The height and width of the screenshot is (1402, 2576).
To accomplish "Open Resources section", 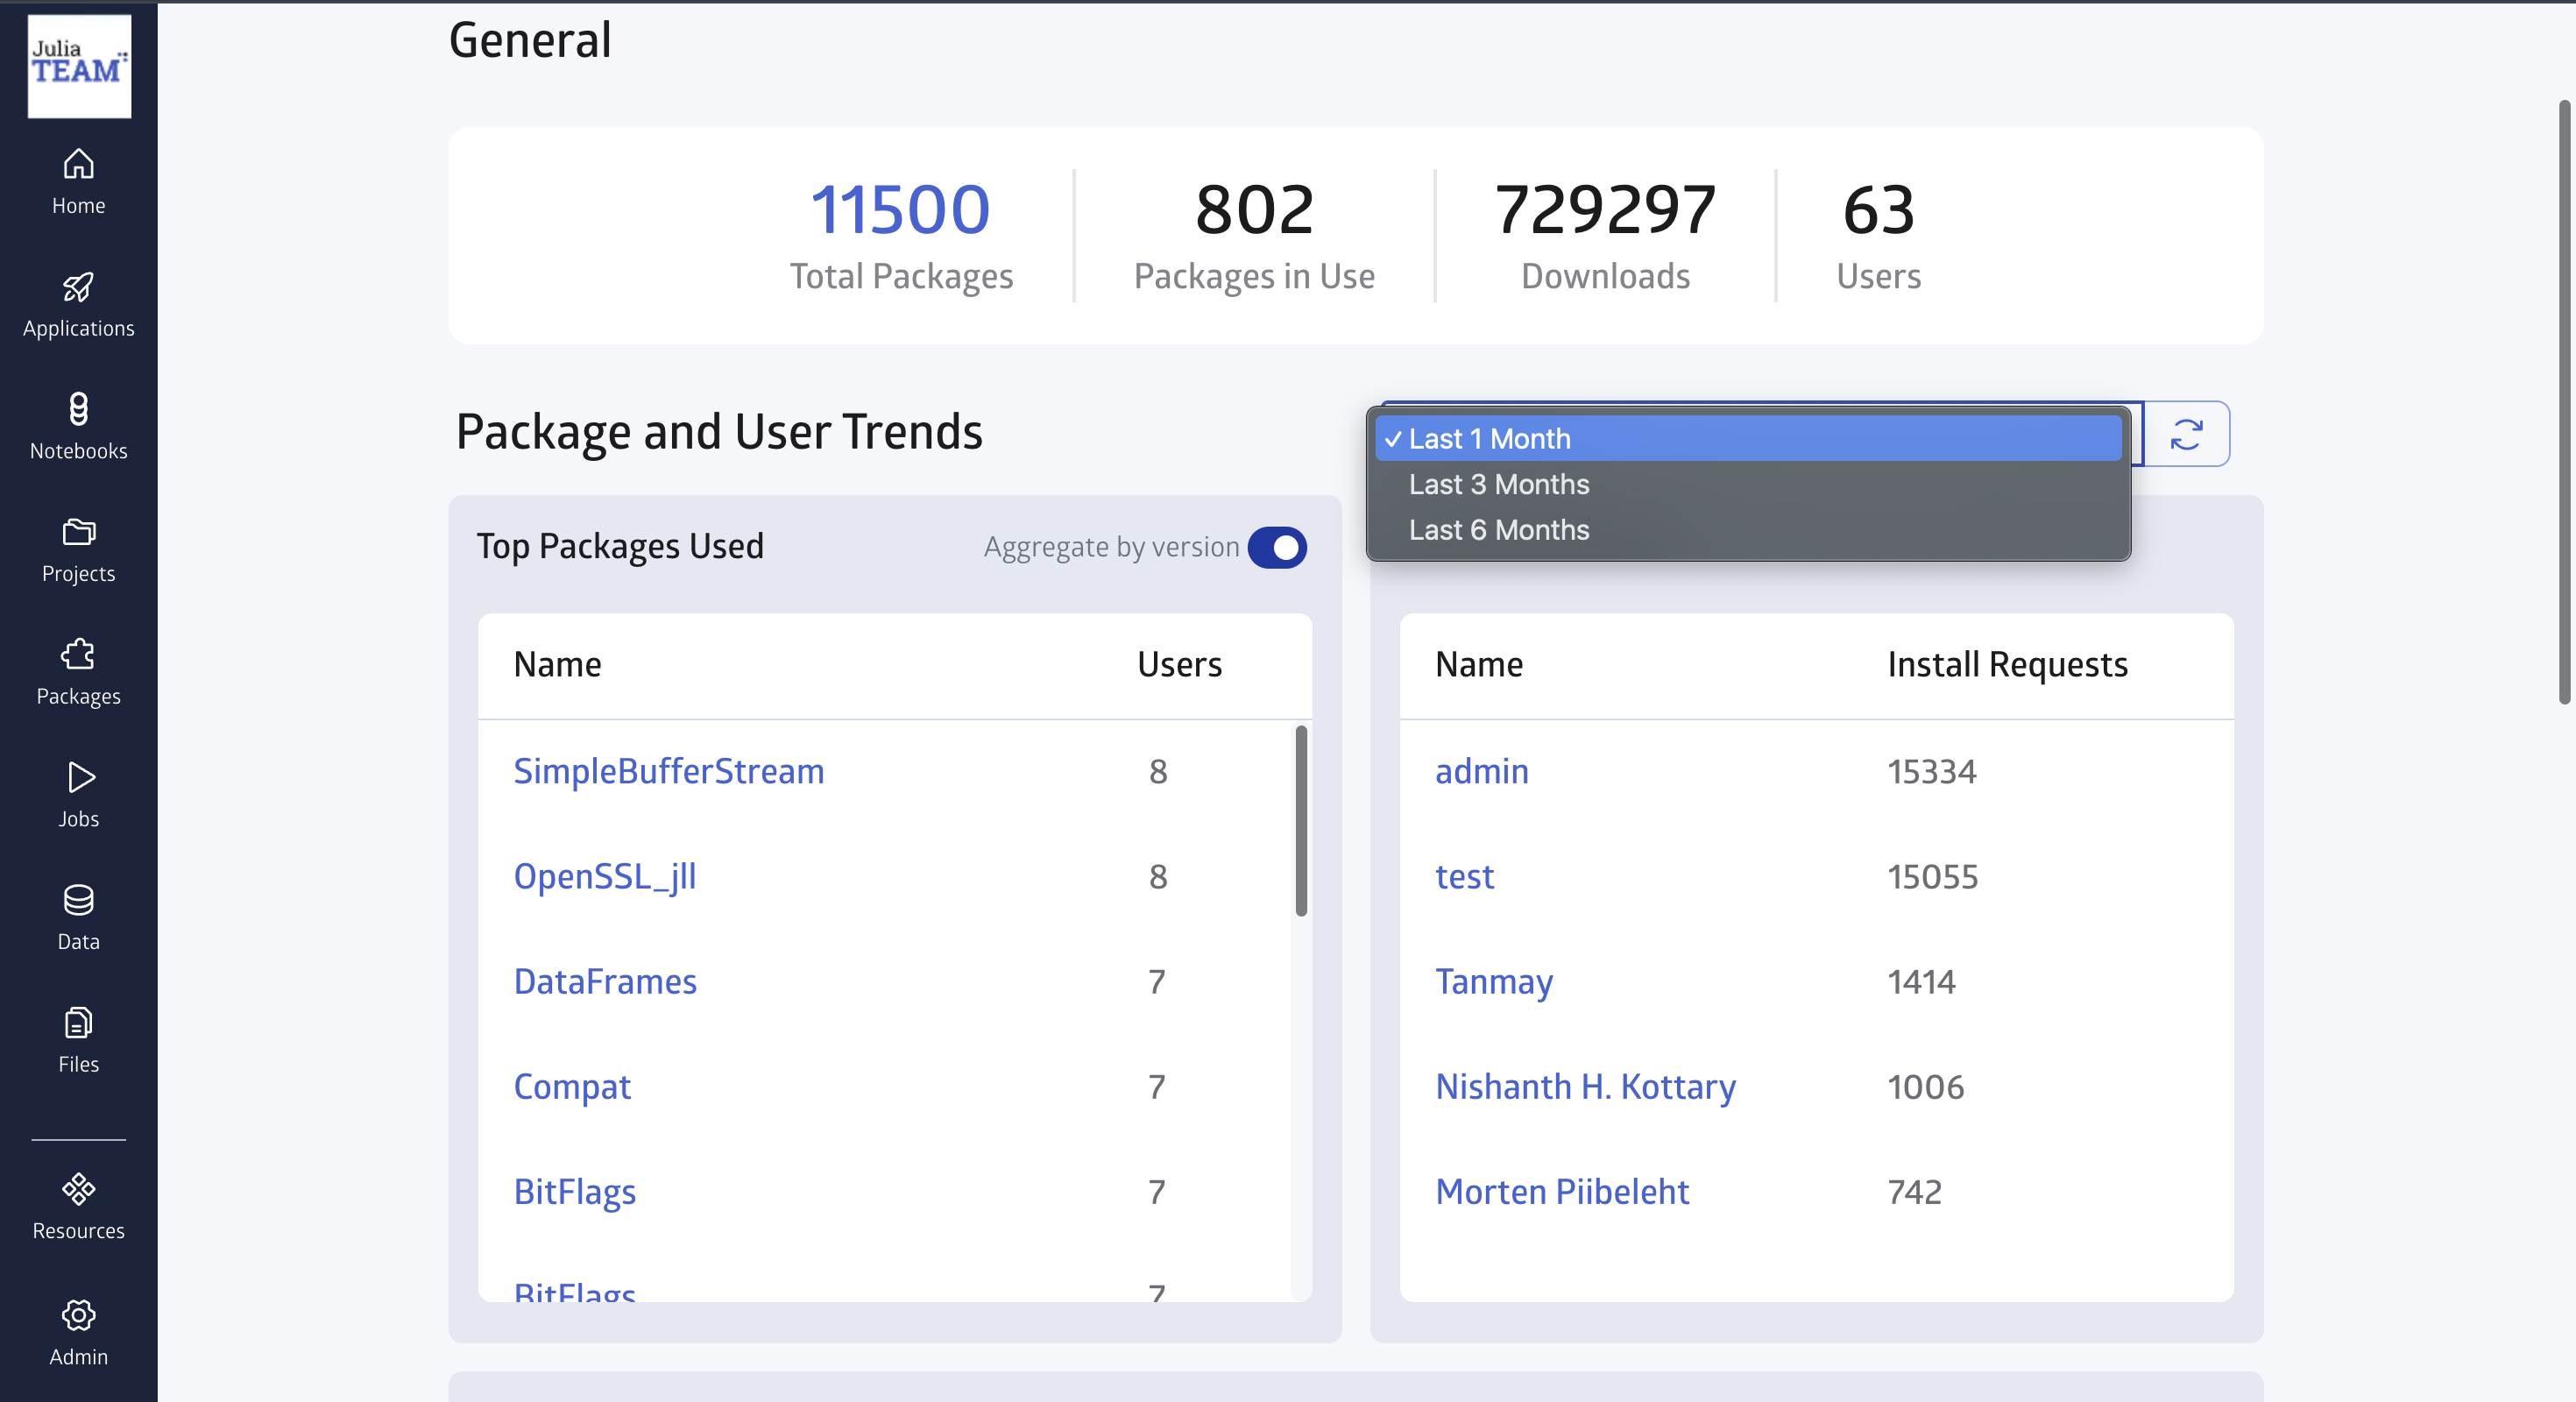I will click(x=78, y=1209).
